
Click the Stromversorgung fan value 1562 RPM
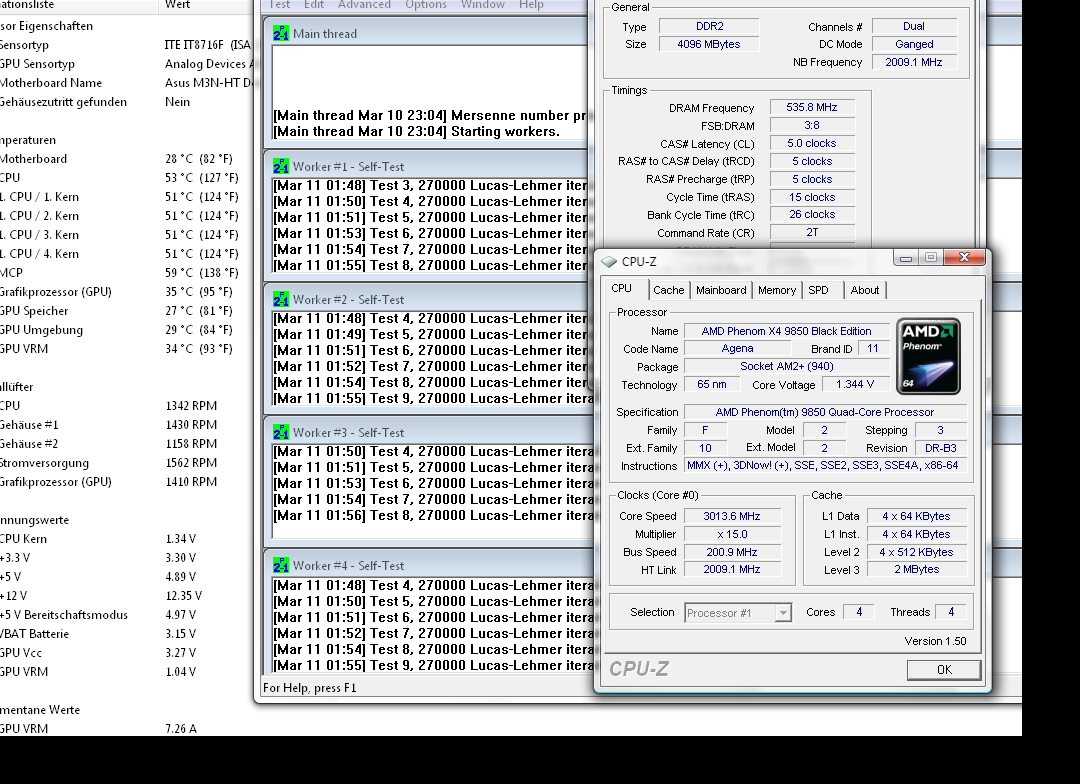(191, 463)
